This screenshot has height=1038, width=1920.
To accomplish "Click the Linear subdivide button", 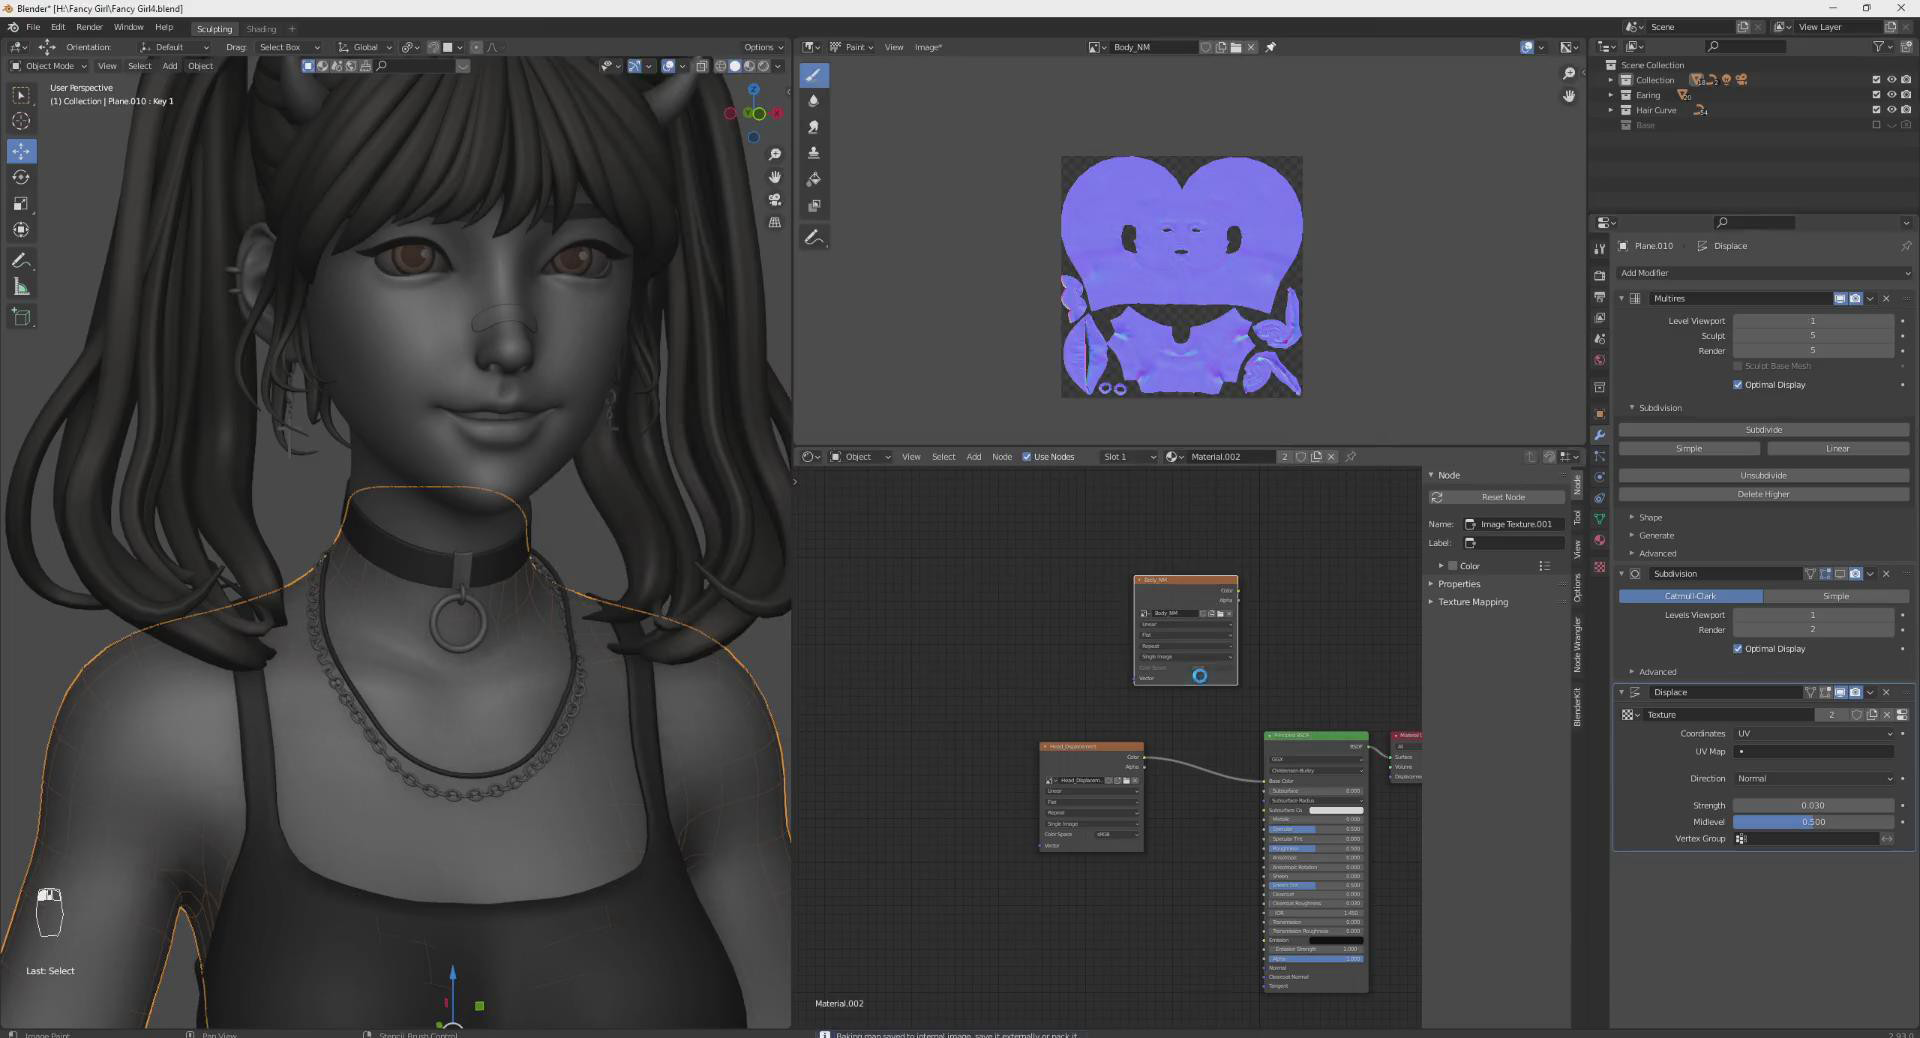I will point(1838,449).
